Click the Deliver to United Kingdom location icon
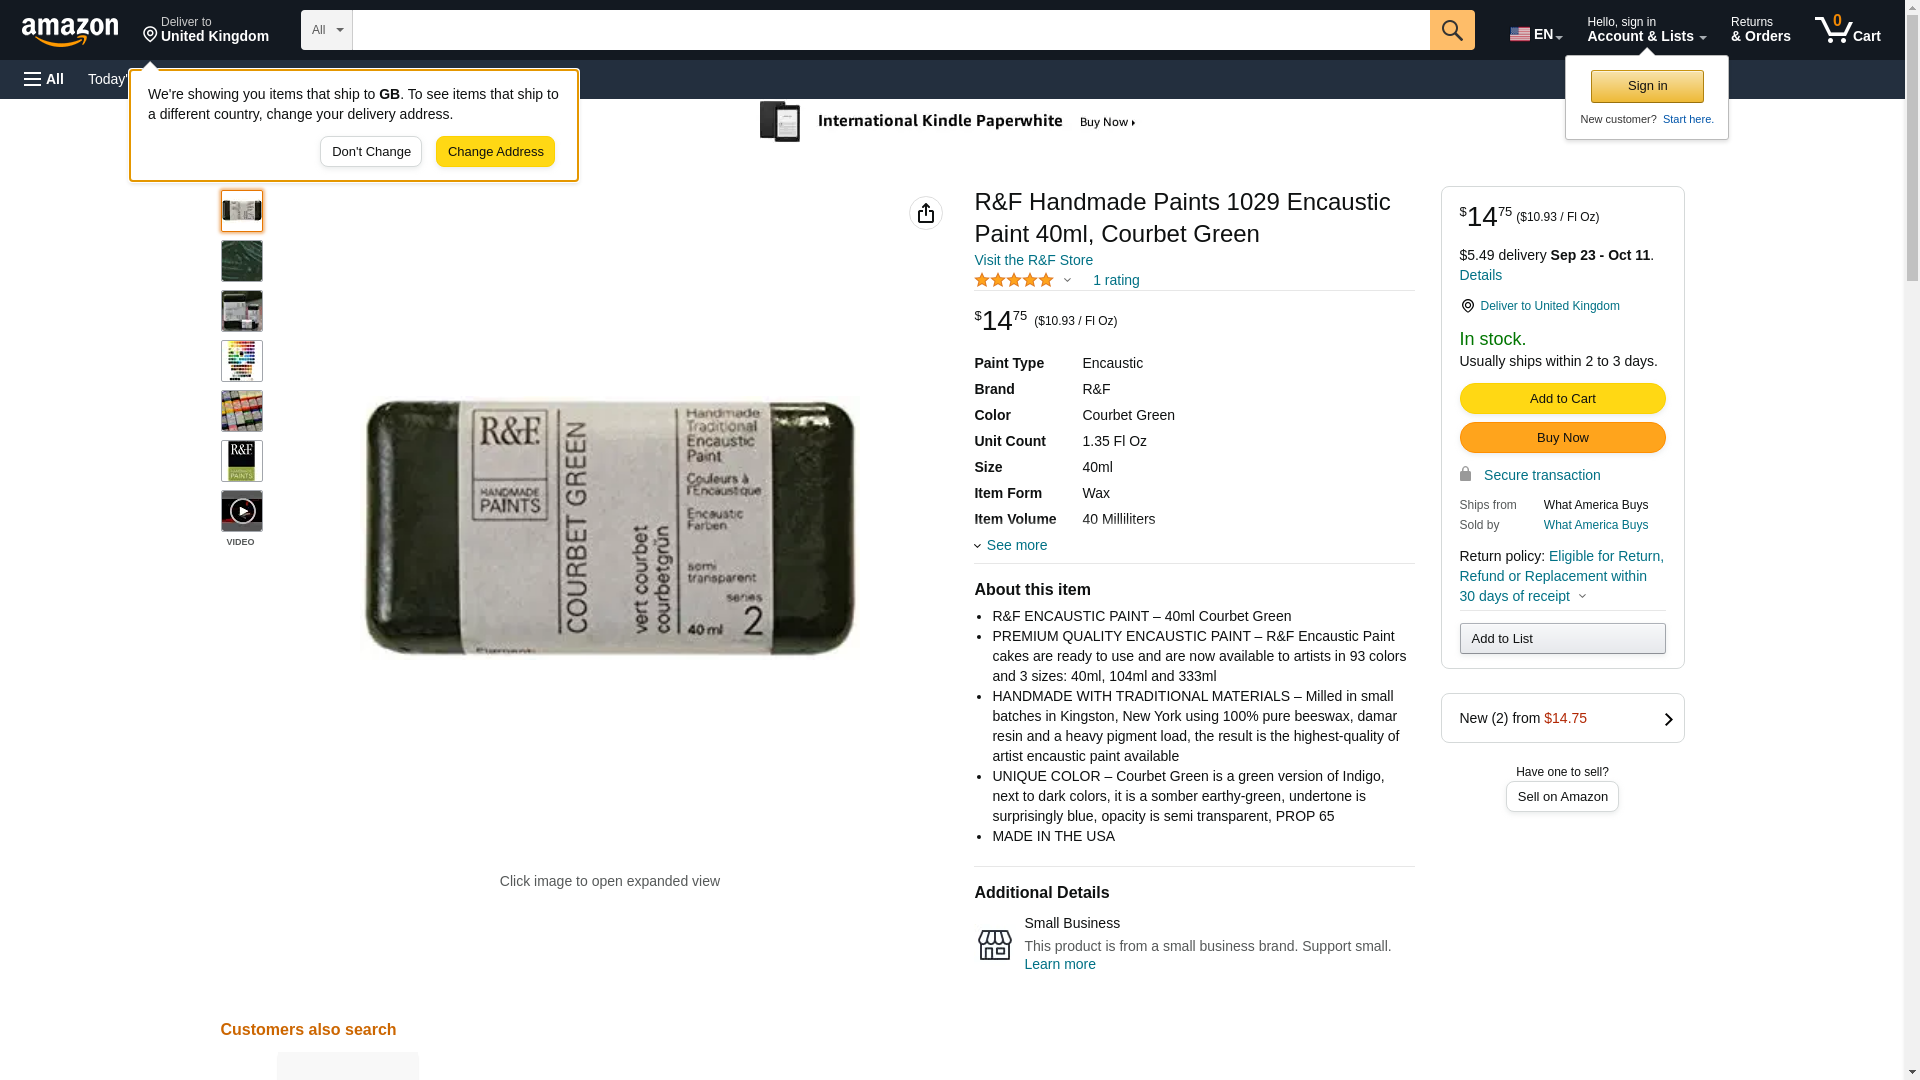The width and height of the screenshot is (1920, 1080). click(x=1467, y=306)
